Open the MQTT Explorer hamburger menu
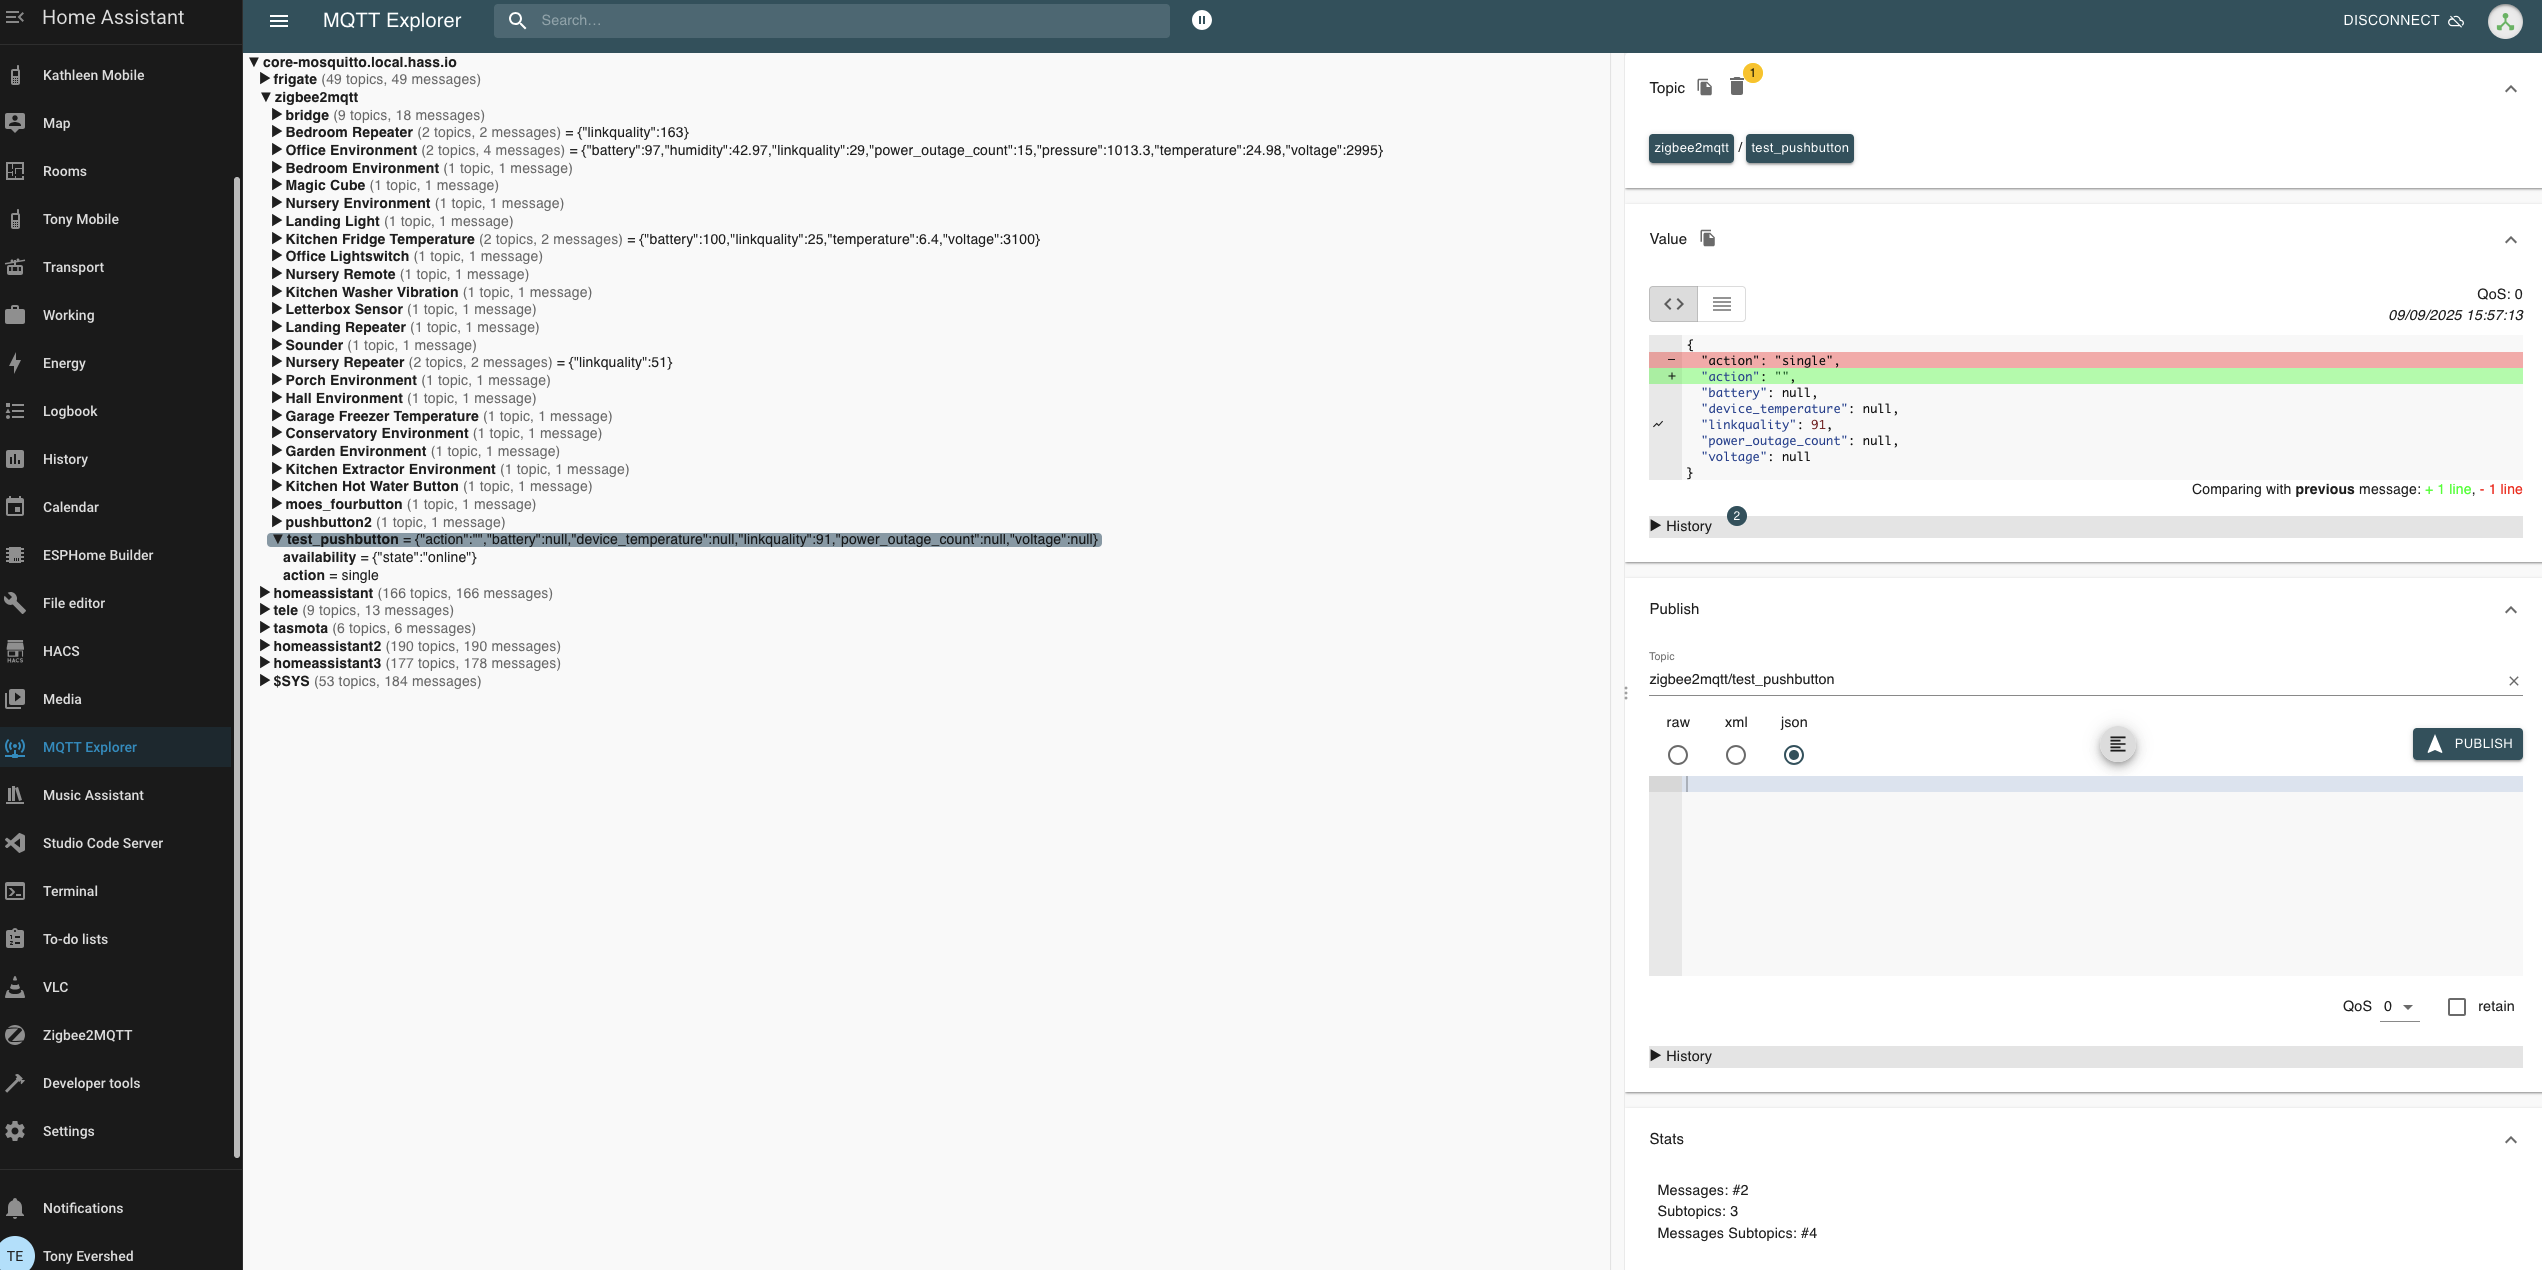Viewport: 2542px width, 1270px height. click(279, 20)
